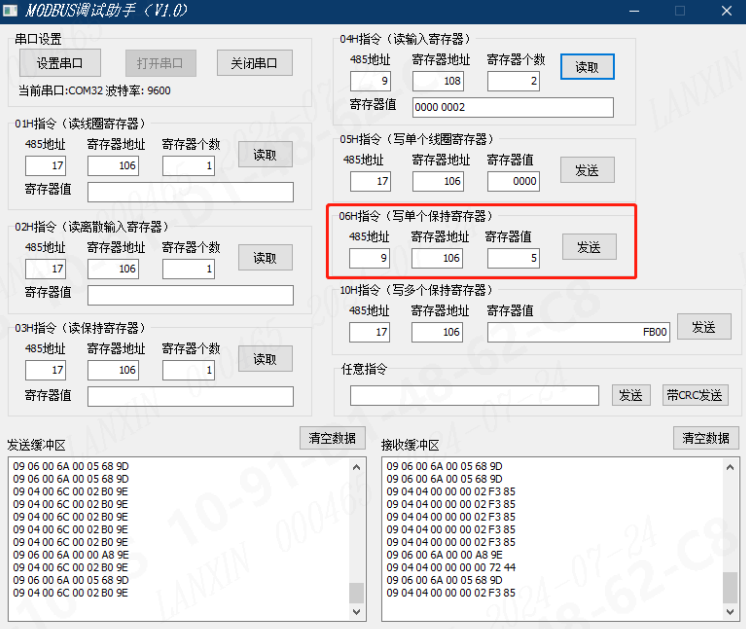
Task: Click the 关闭串口 button
Action: coord(255,63)
